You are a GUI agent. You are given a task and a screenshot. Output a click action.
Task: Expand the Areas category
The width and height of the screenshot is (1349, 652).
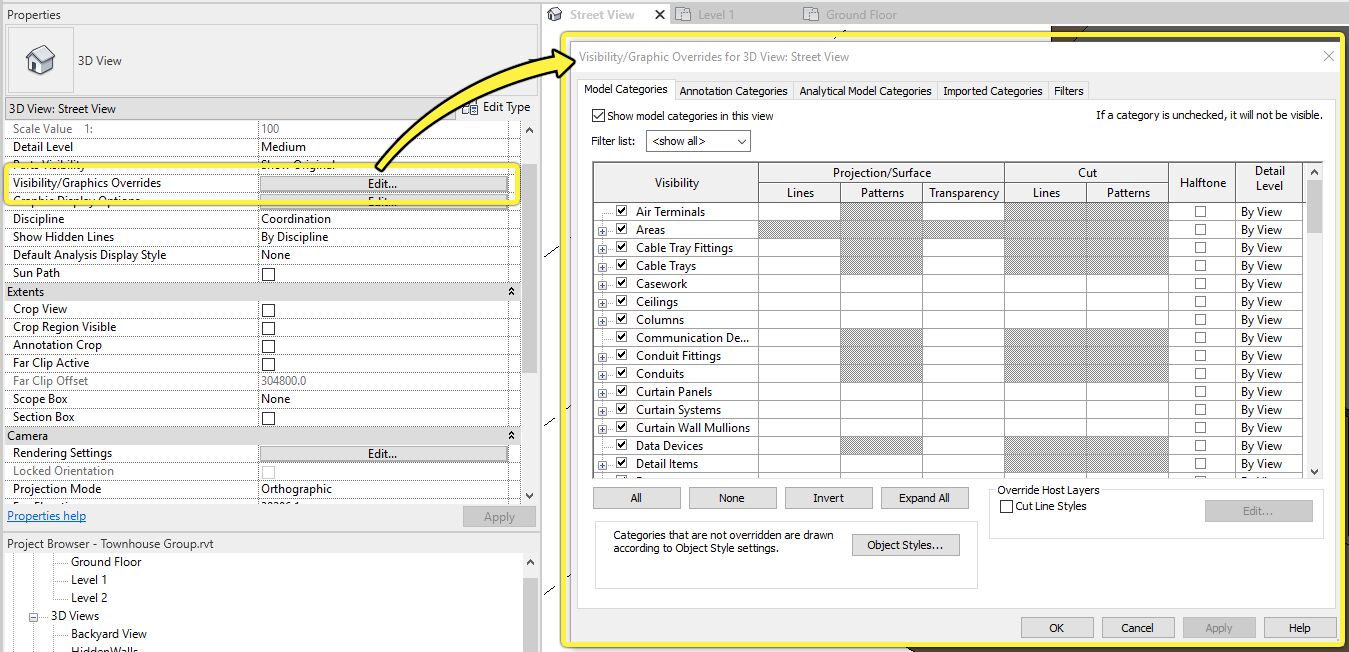601,229
